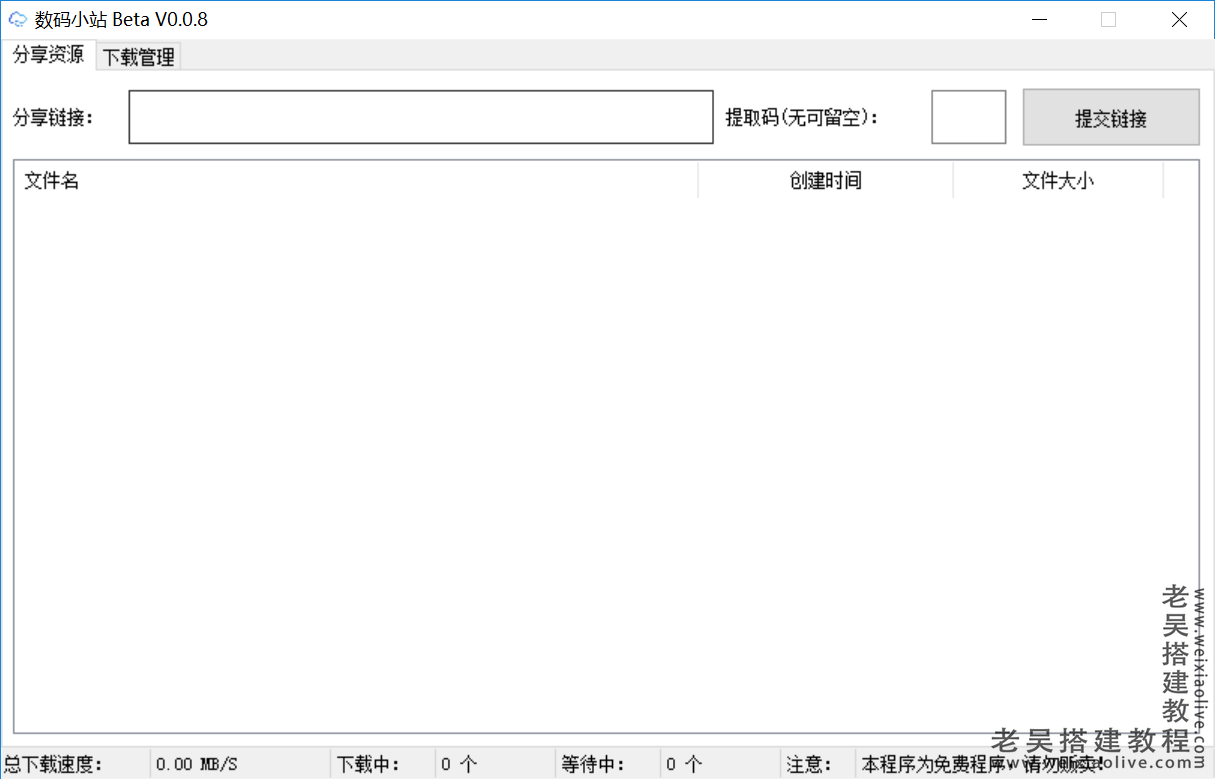Image resolution: width=1215 pixels, height=779 pixels.
Task: Click the 提交链接 button
Action: 1110,116
